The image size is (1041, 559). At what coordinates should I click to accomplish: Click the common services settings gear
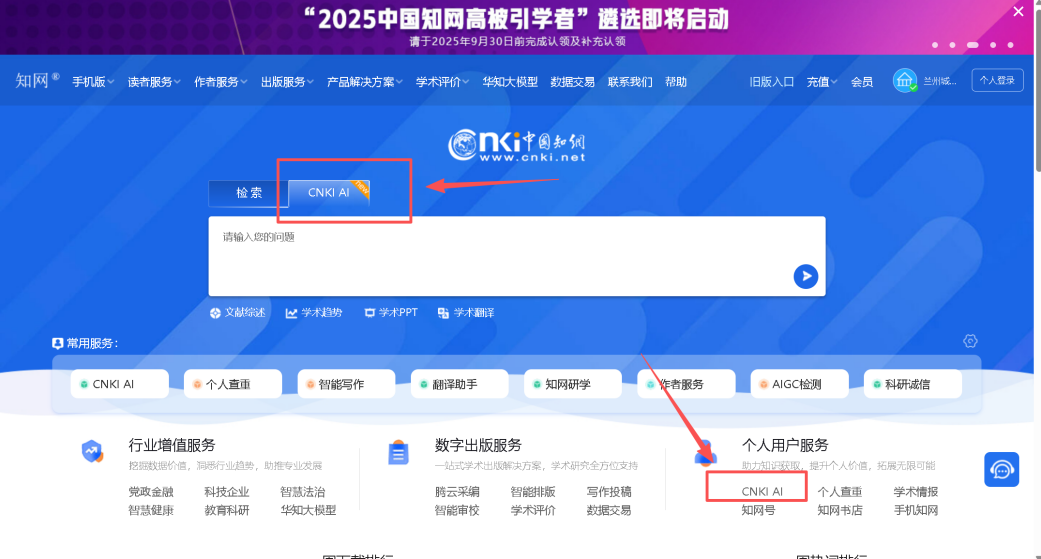tap(969, 341)
